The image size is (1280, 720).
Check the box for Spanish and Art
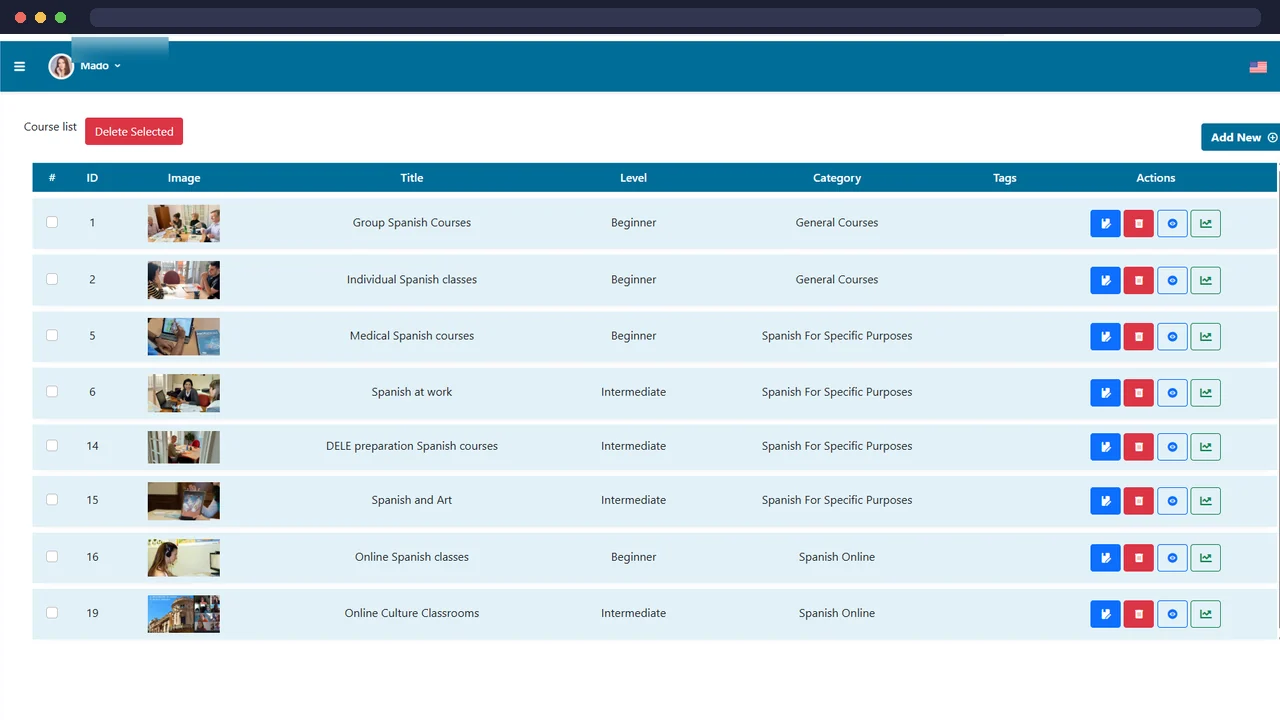point(52,499)
